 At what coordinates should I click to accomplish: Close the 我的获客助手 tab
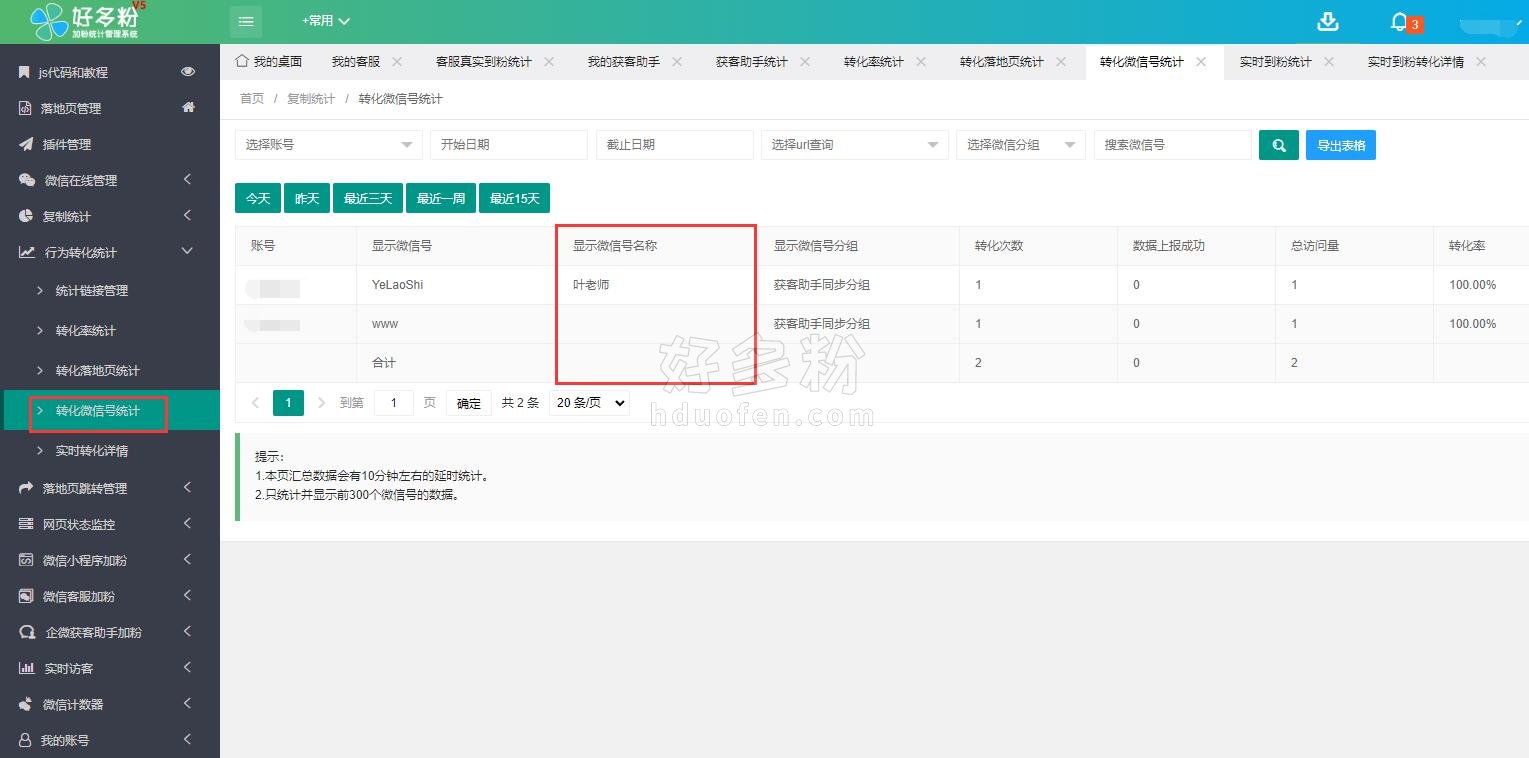pos(677,62)
